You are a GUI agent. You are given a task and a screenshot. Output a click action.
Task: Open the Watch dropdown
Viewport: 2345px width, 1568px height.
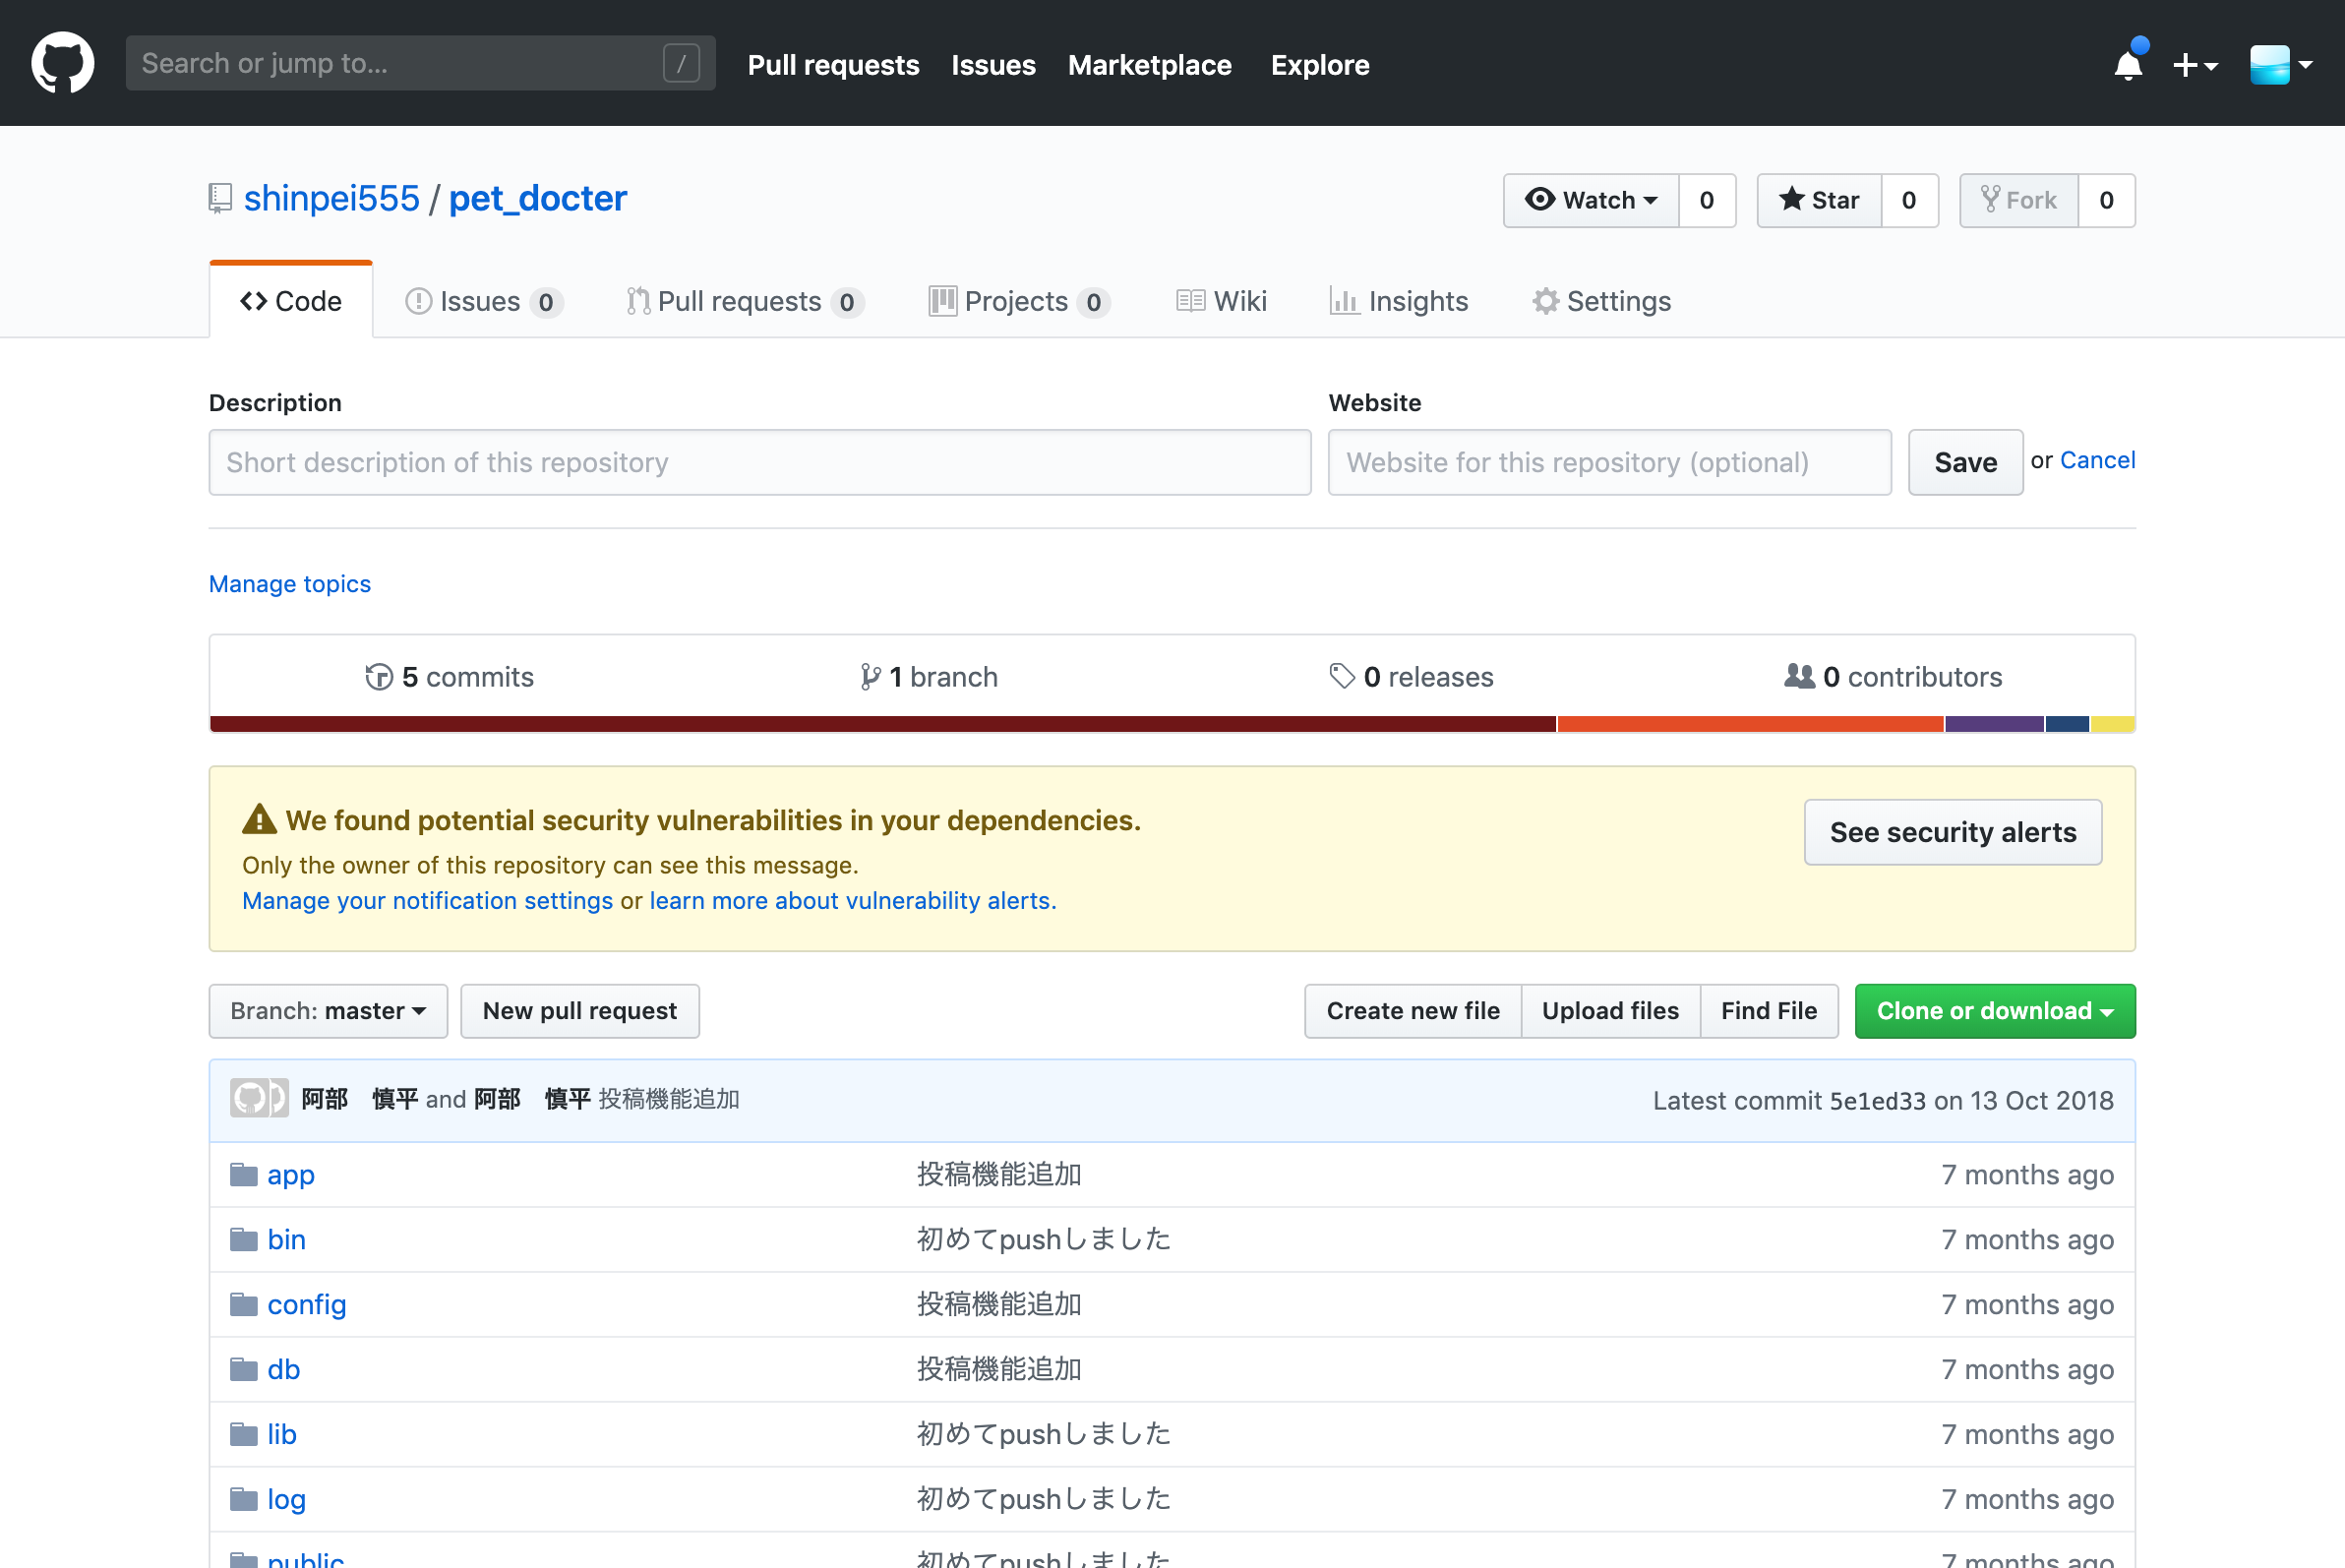(x=1591, y=200)
